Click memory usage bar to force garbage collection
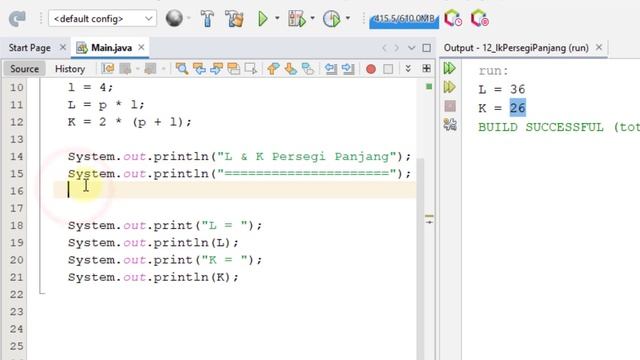The image size is (640, 360). pos(404,20)
